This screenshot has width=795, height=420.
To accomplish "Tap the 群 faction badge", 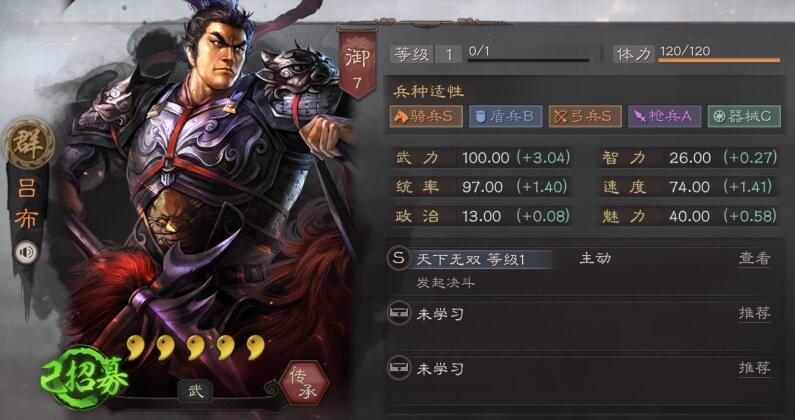I will 28,143.
